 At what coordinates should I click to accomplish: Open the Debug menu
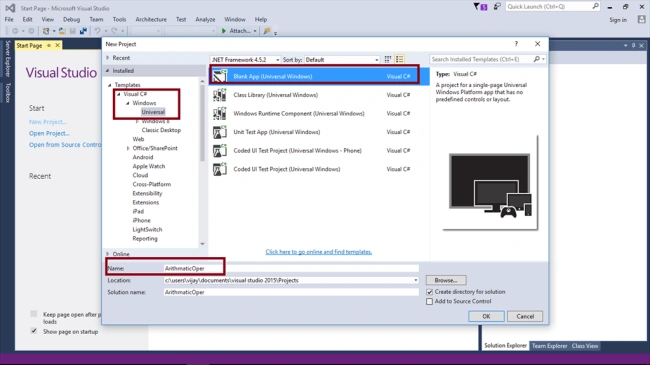click(71, 19)
